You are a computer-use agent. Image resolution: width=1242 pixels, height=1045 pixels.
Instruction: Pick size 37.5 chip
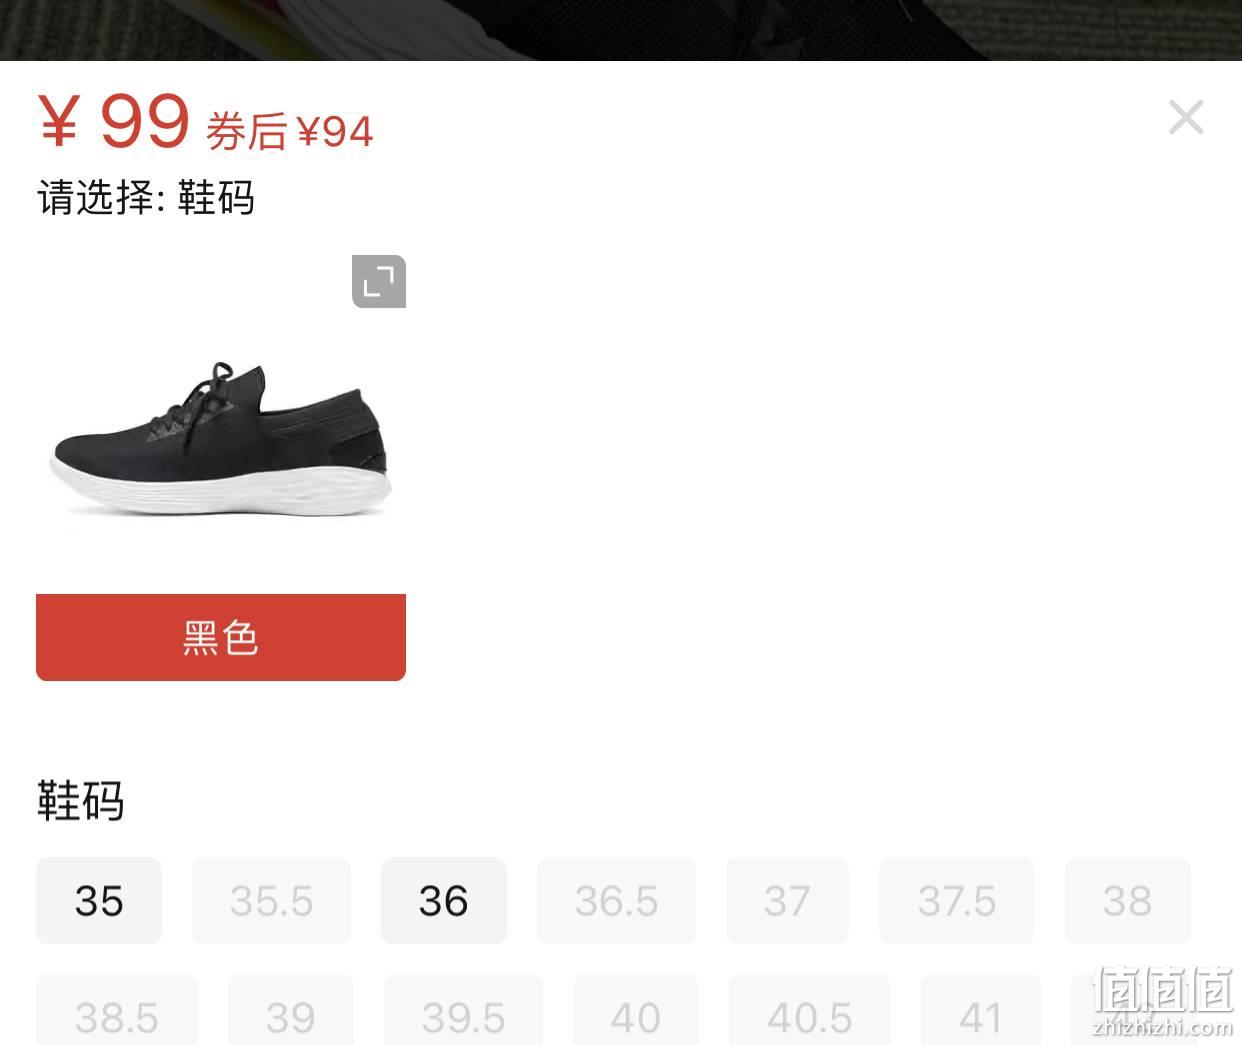(957, 900)
